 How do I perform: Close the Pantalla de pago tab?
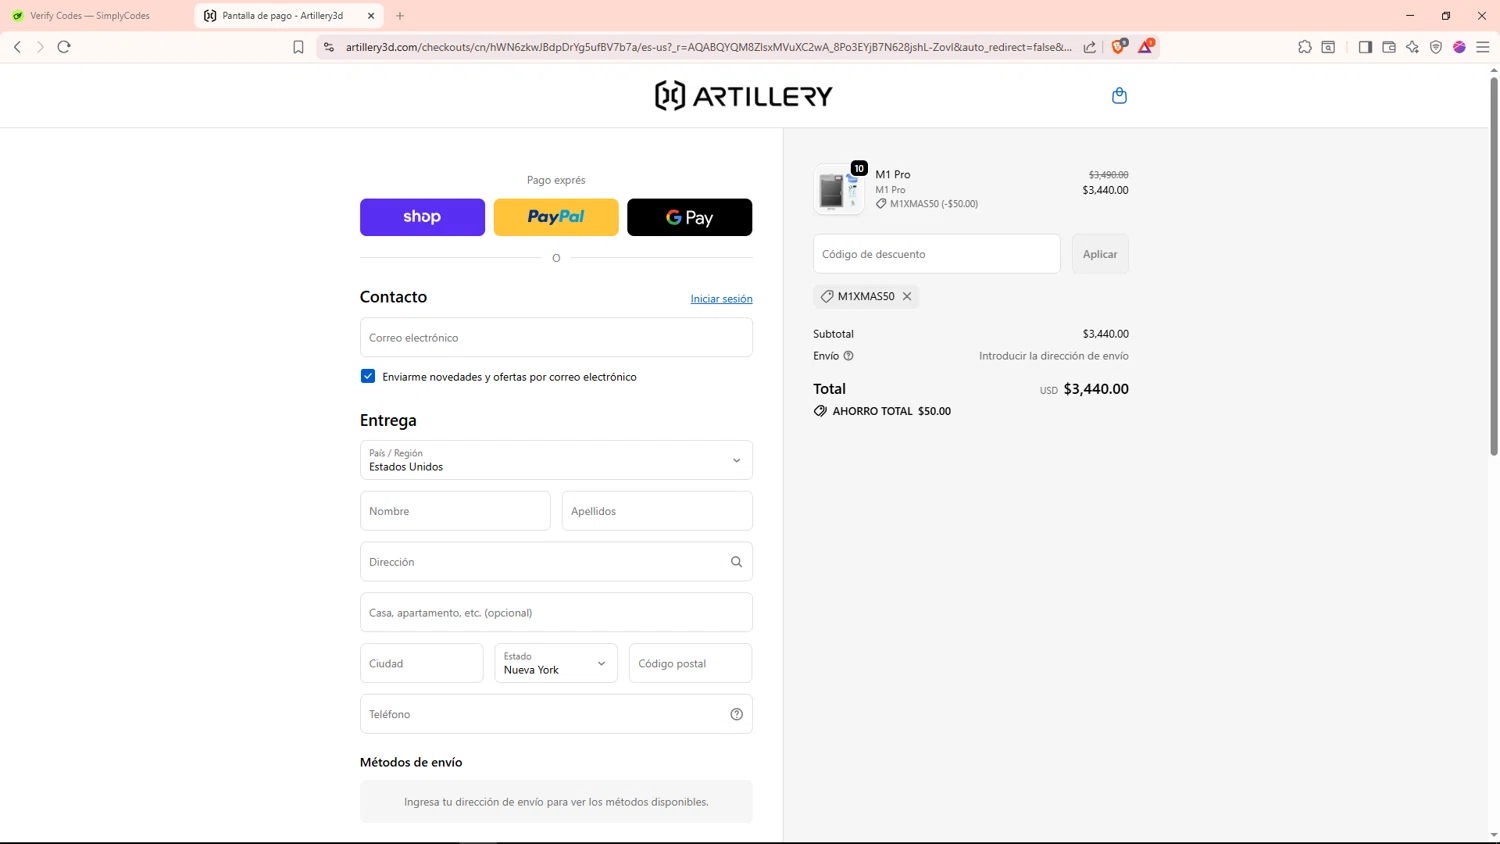pyautogui.click(x=371, y=16)
